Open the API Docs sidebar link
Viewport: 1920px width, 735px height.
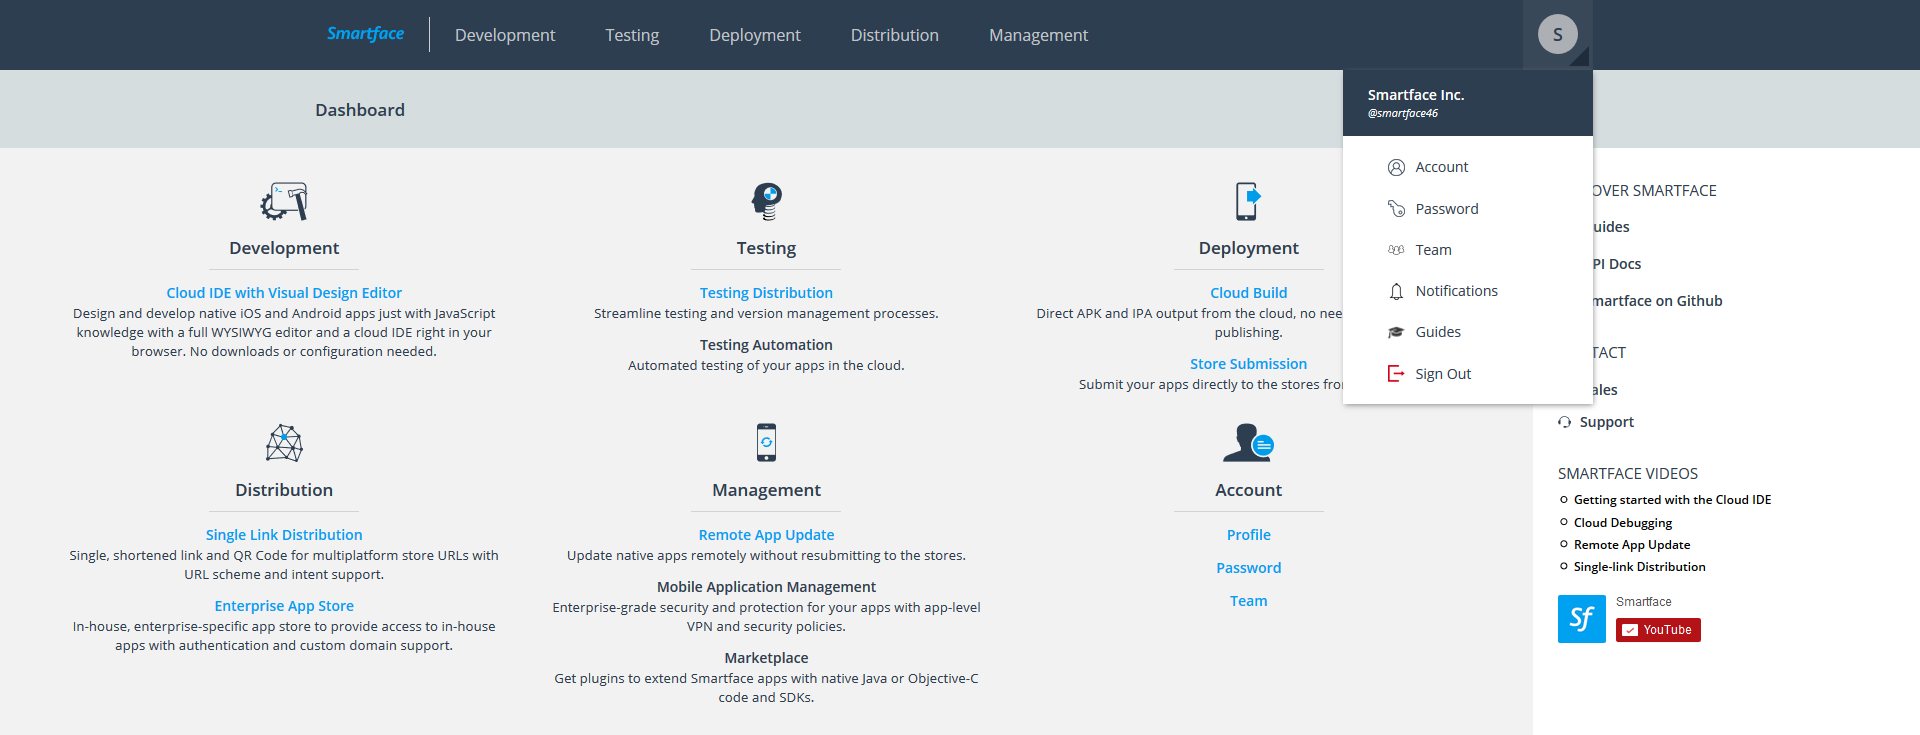[x=1617, y=264]
